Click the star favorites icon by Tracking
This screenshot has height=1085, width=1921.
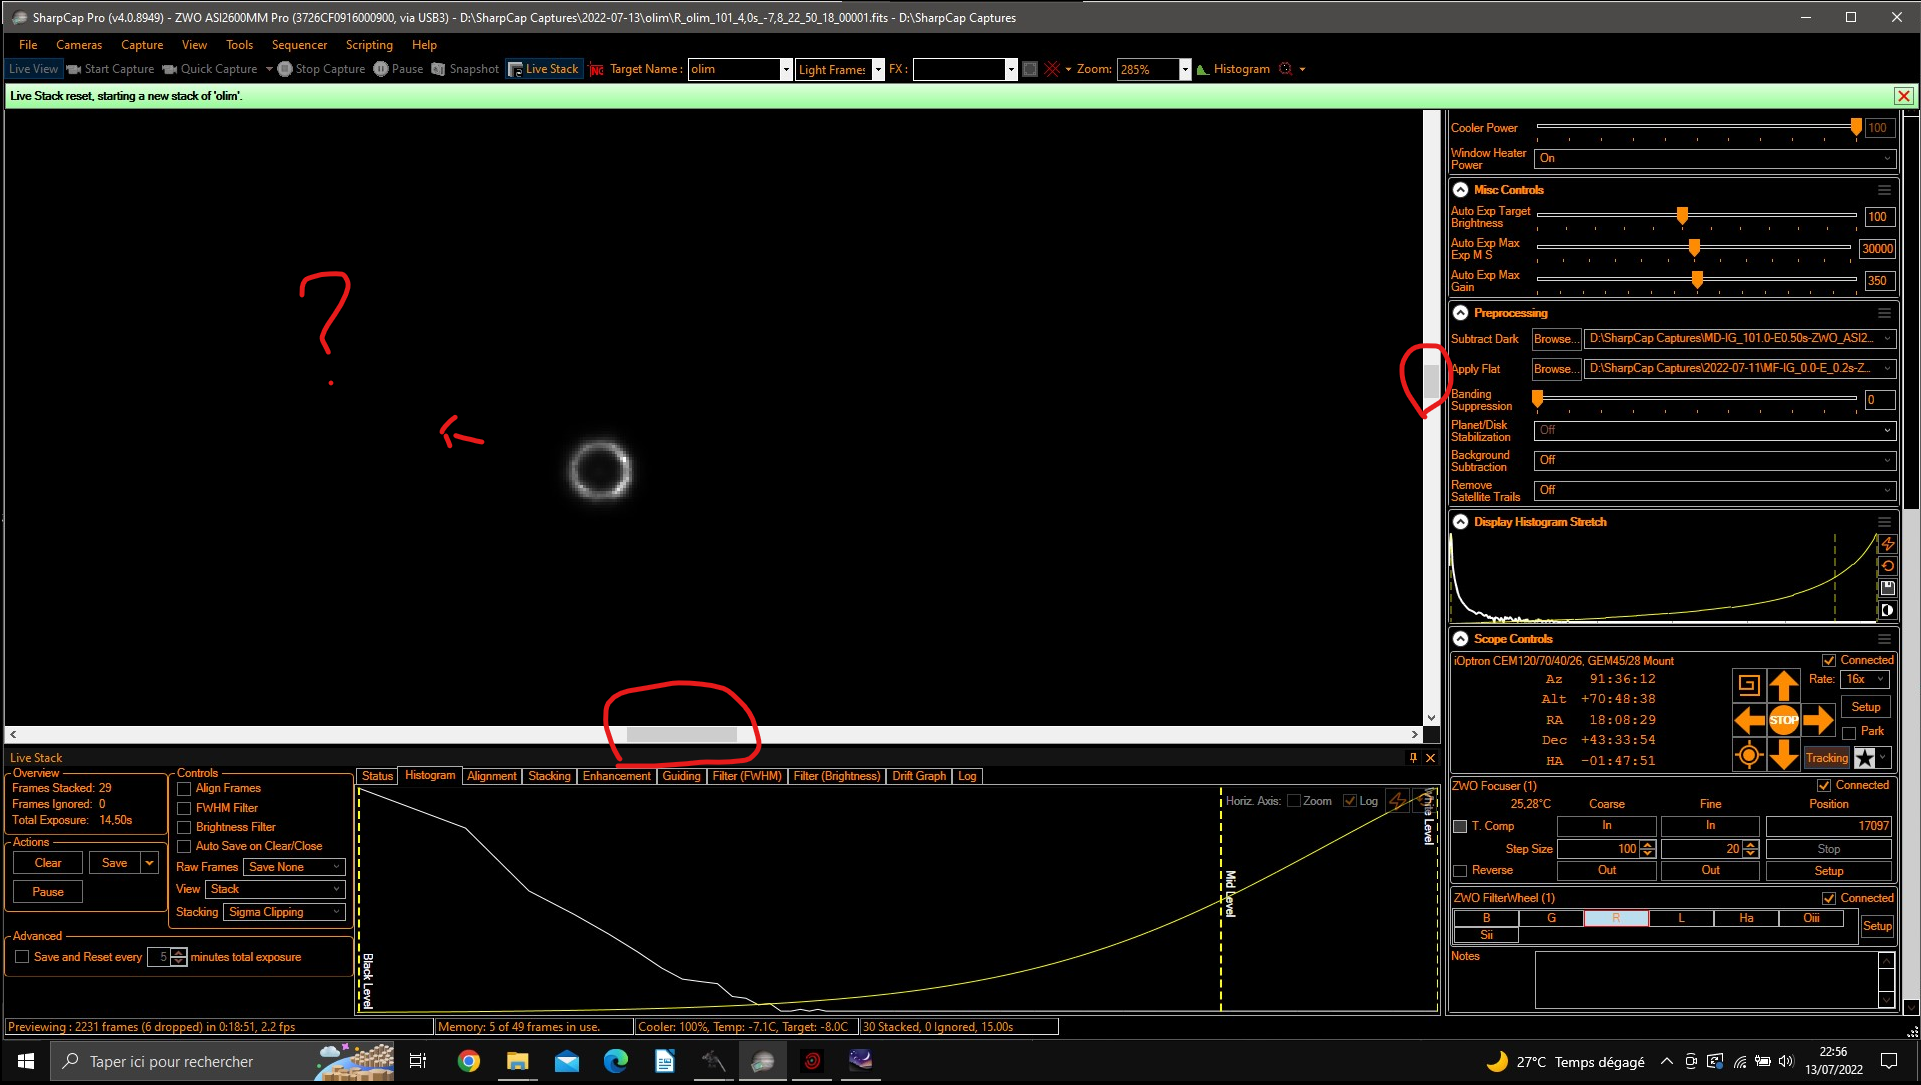click(1865, 758)
